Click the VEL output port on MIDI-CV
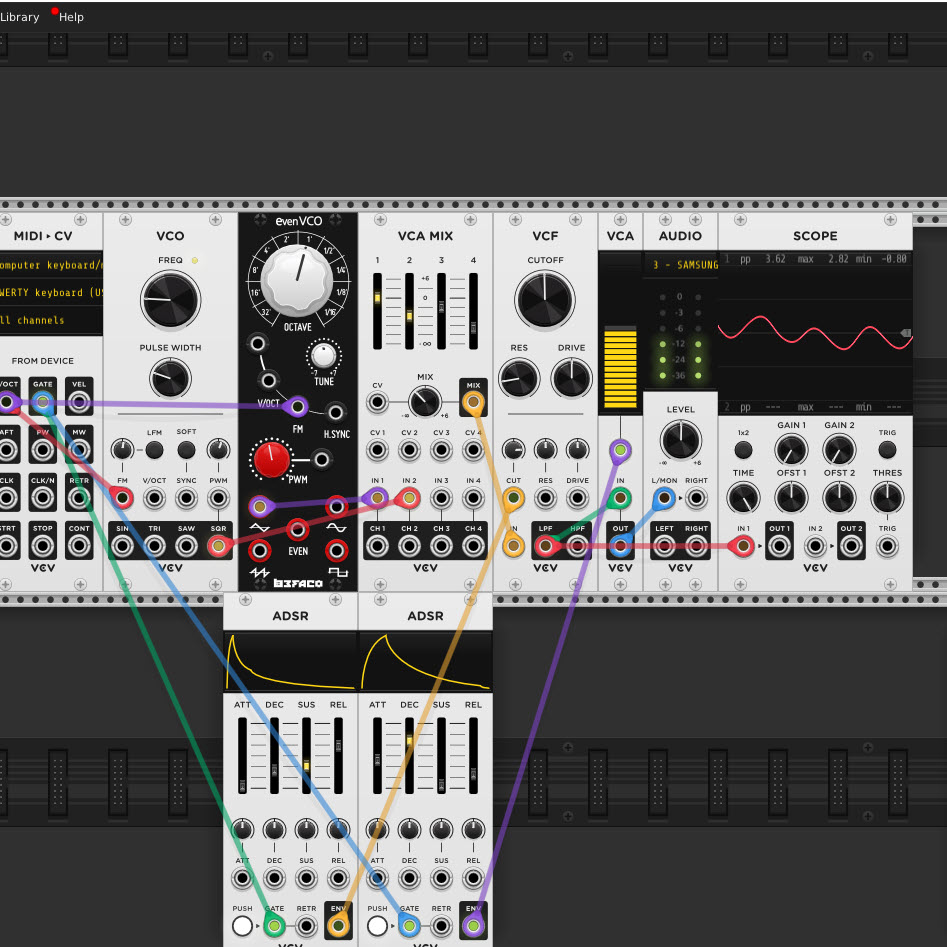 (78, 402)
